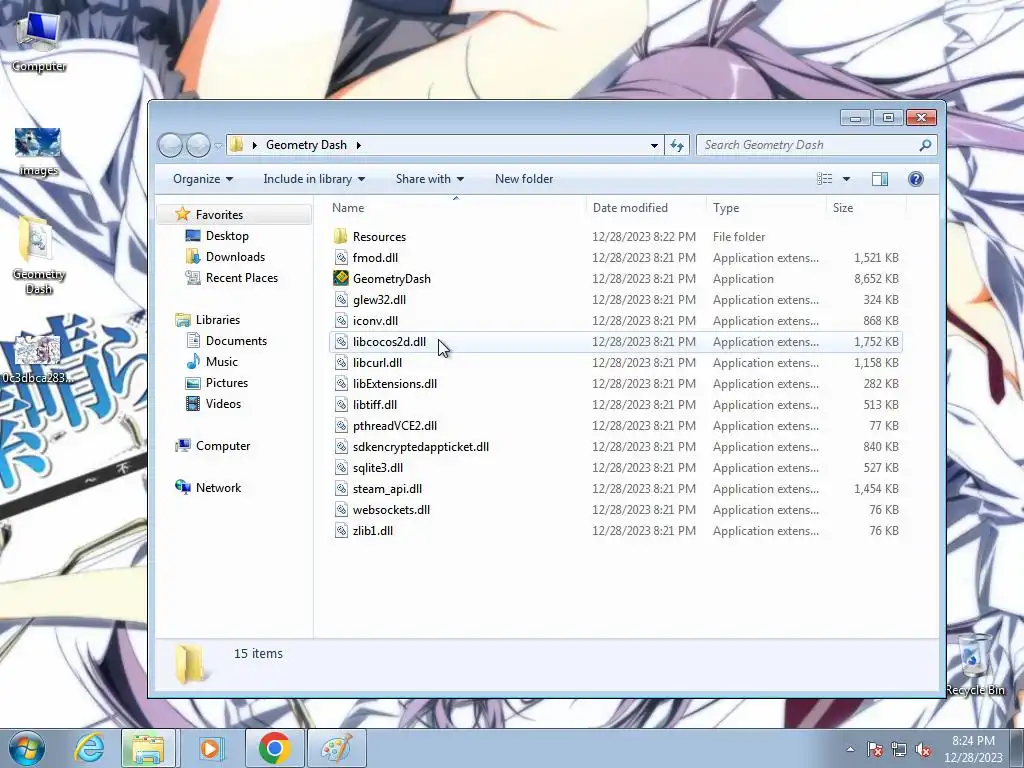Screen dimensions: 1024x768
Task: Open the Help question mark icon
Action: (916, 179)
